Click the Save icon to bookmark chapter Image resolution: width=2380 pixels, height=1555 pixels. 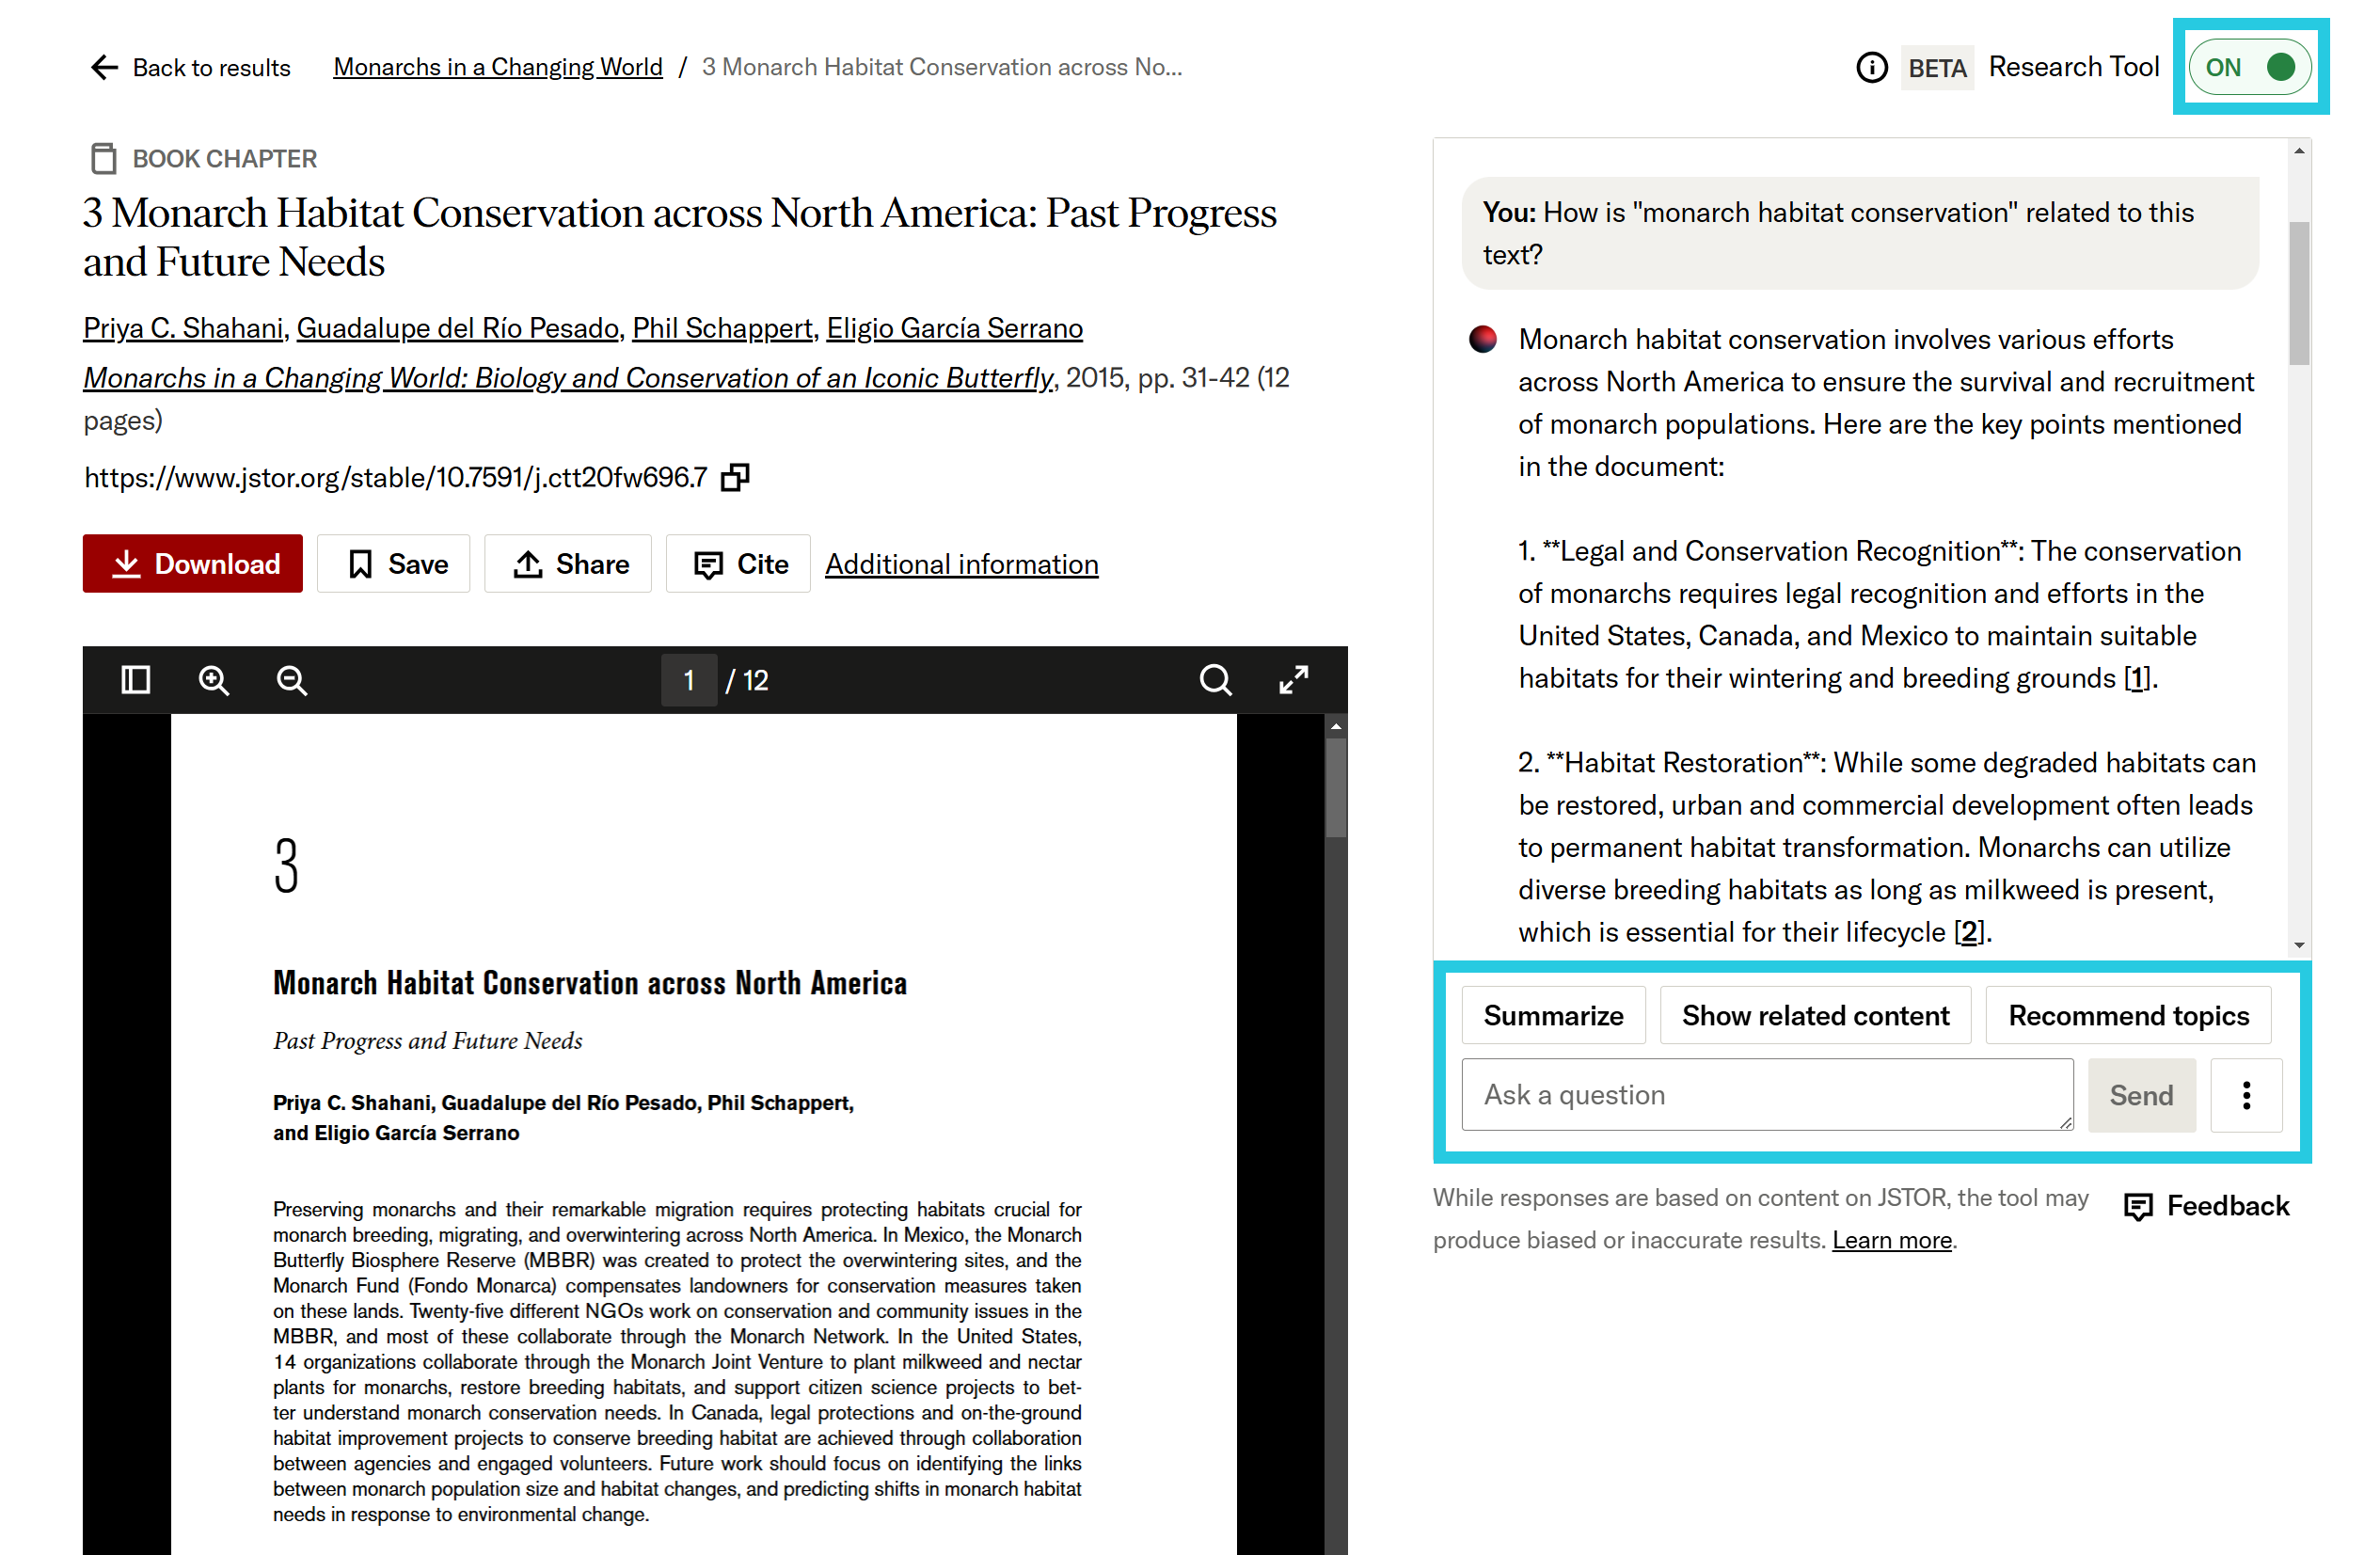point(395,564)
